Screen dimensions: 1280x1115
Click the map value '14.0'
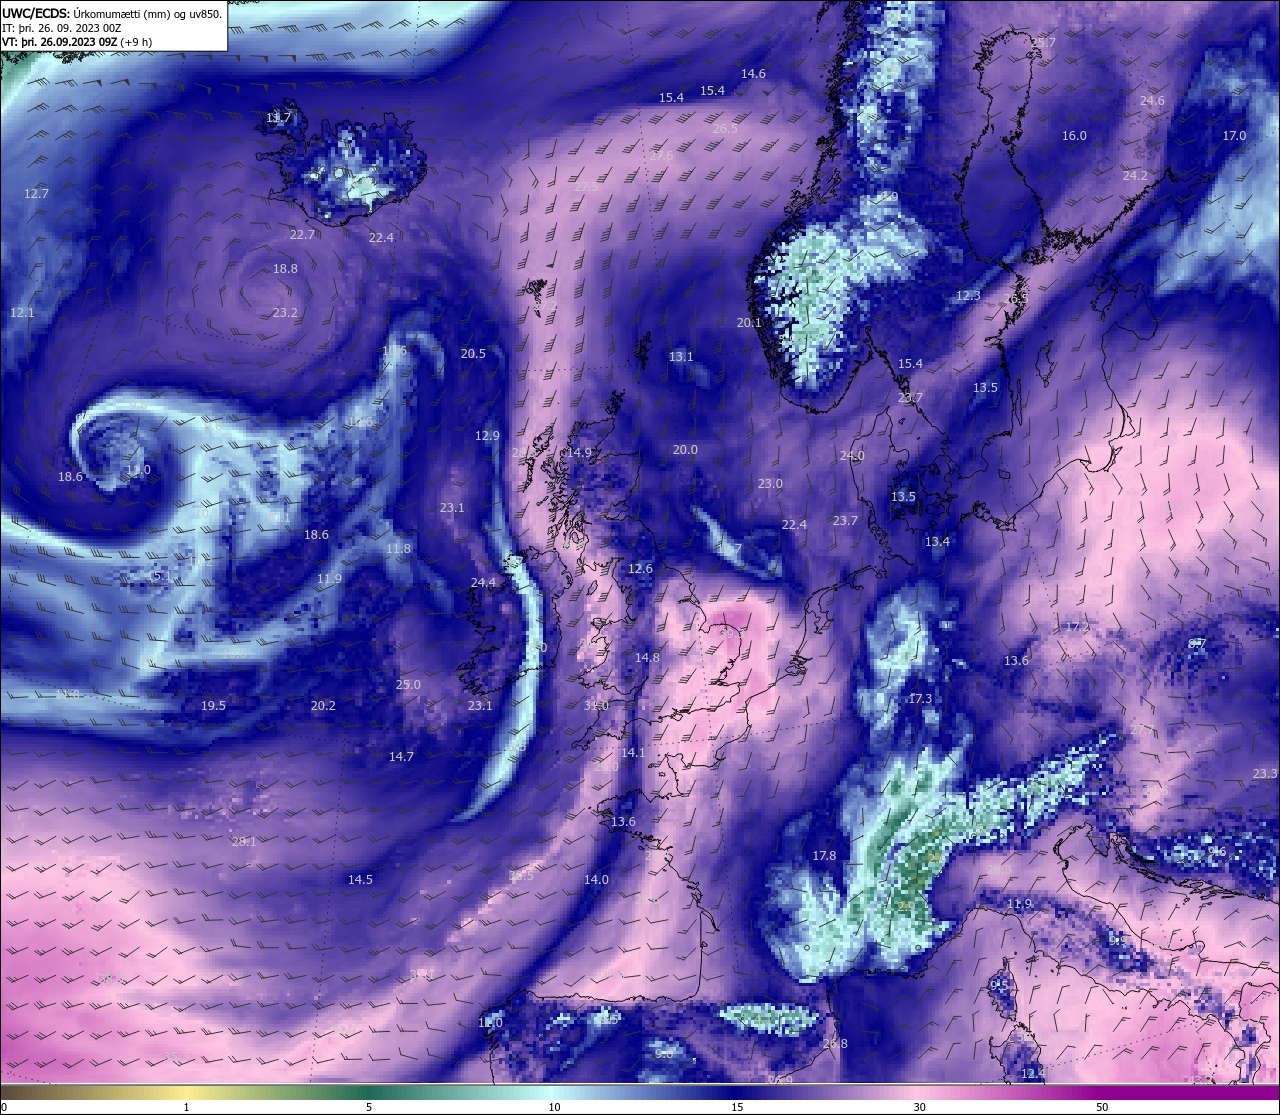[596, 880]
